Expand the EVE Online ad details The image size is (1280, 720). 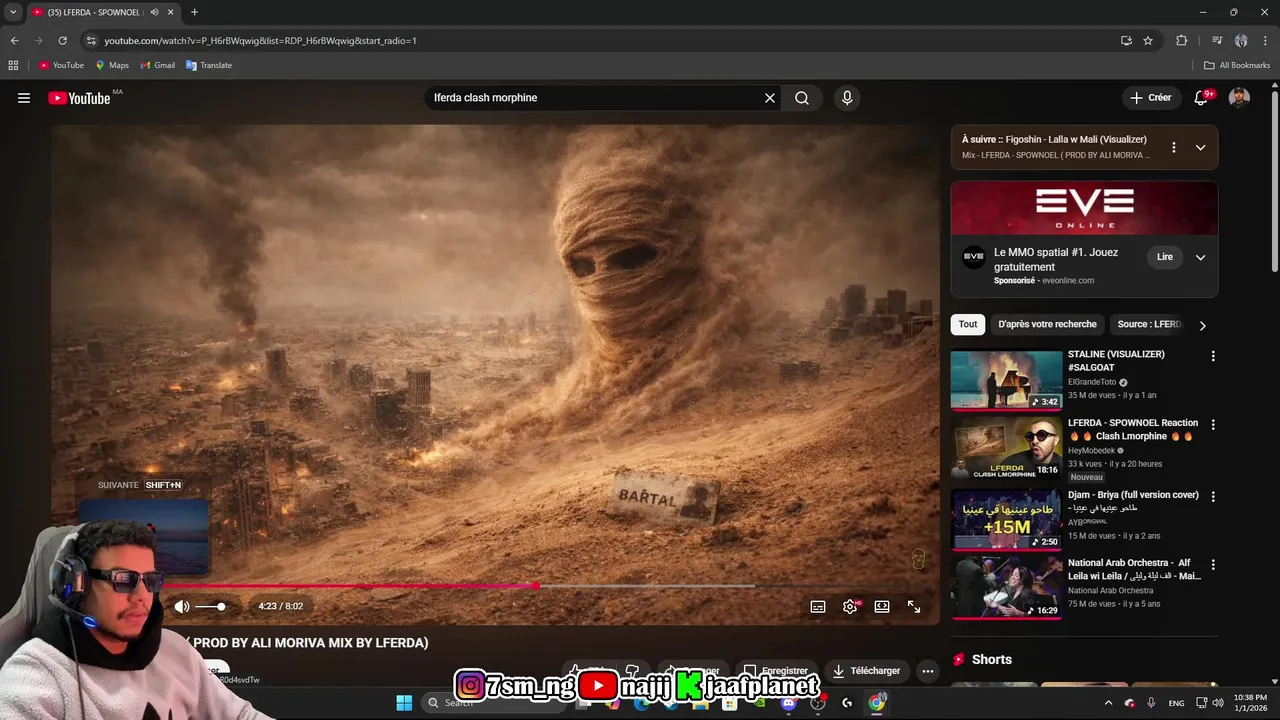1201,257
